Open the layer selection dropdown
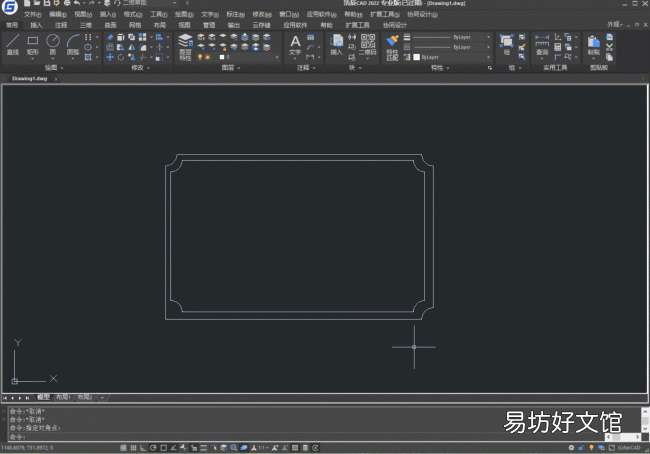Viewport: 650px width, 454px height. tap(277, 57)
